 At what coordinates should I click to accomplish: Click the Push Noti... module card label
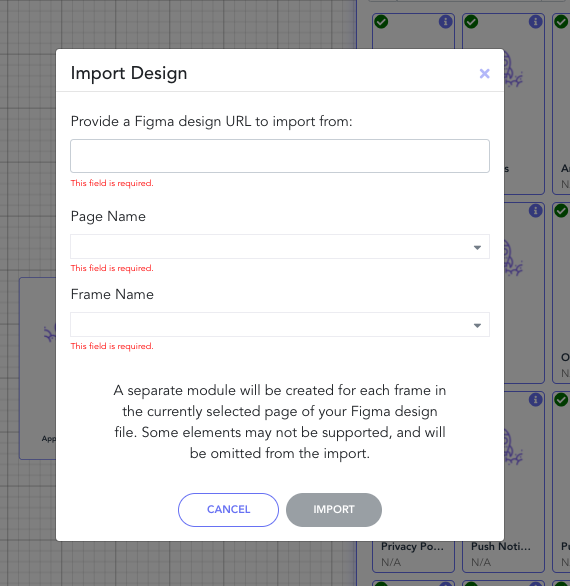click(501, 546)
